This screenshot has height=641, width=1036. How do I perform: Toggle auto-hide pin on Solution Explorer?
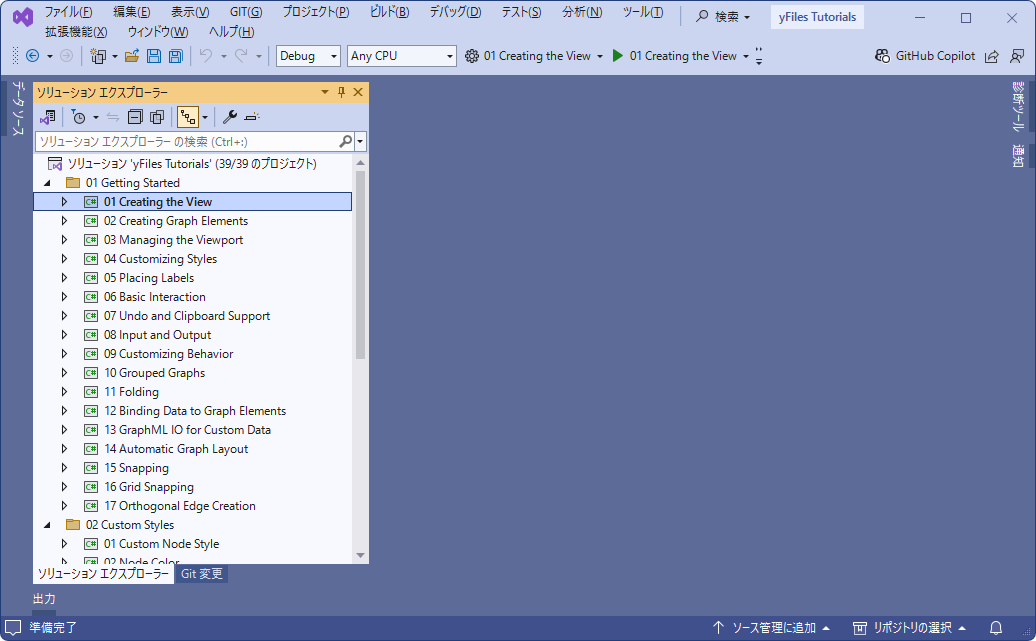pos(341,92)
